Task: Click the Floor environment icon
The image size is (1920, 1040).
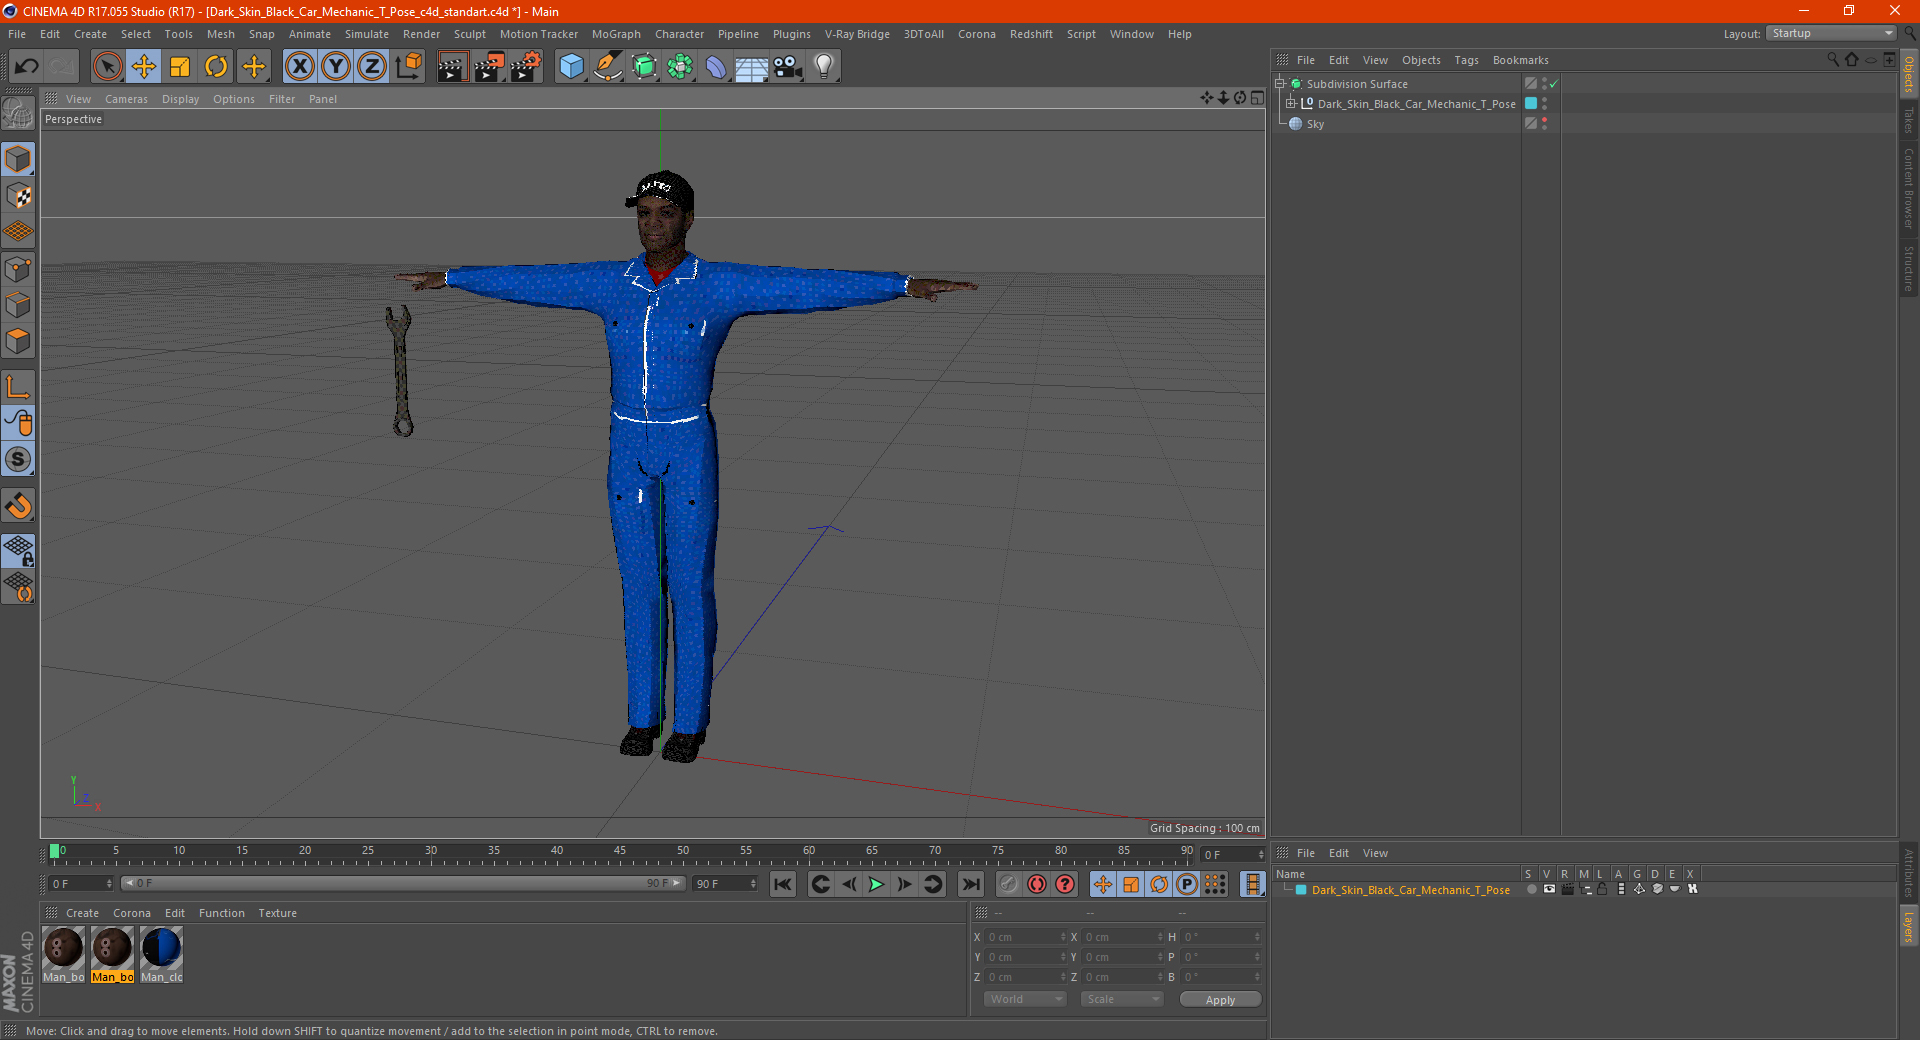Action: pyautogui.click(x=751, y=67)
